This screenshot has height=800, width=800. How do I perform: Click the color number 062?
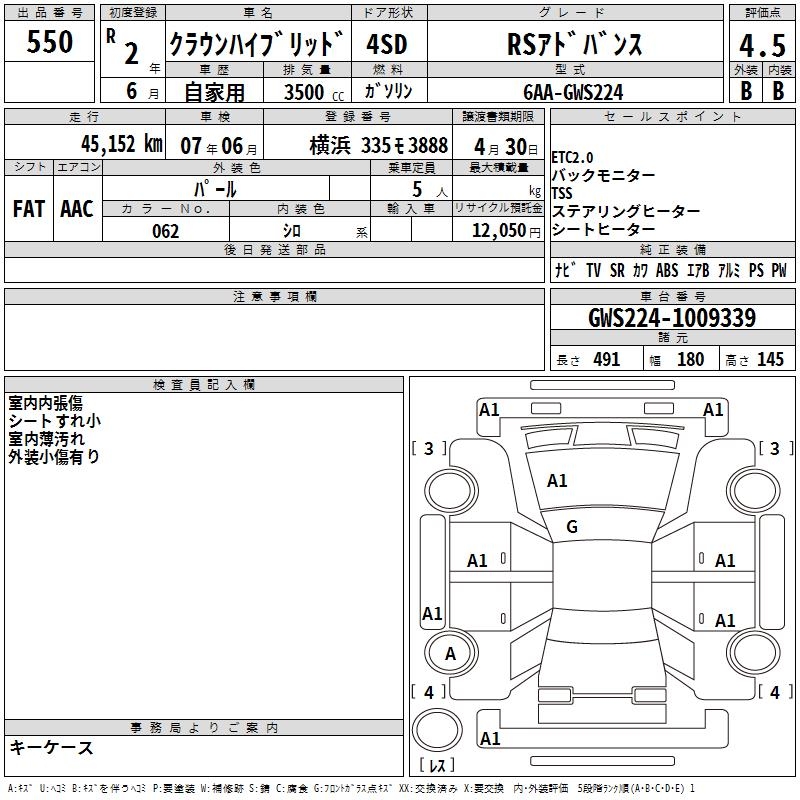tap(165, 231)
